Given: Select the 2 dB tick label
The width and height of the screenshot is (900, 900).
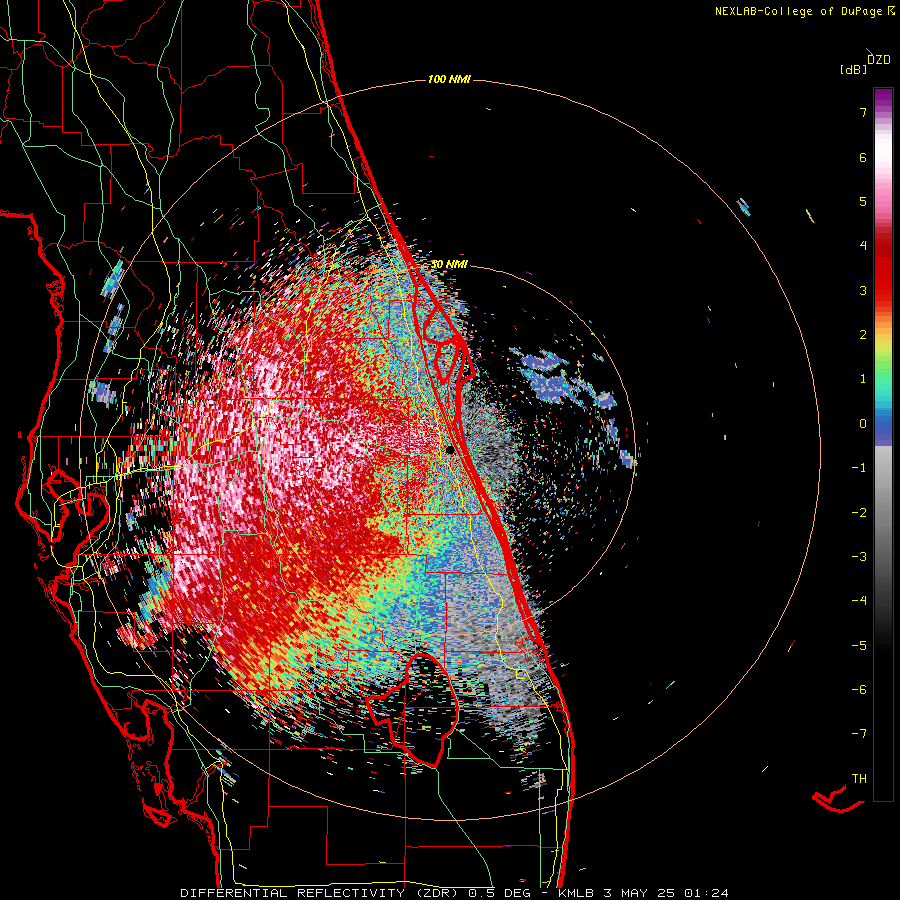Looking at the screenshot, I should (x=863, y=334).
